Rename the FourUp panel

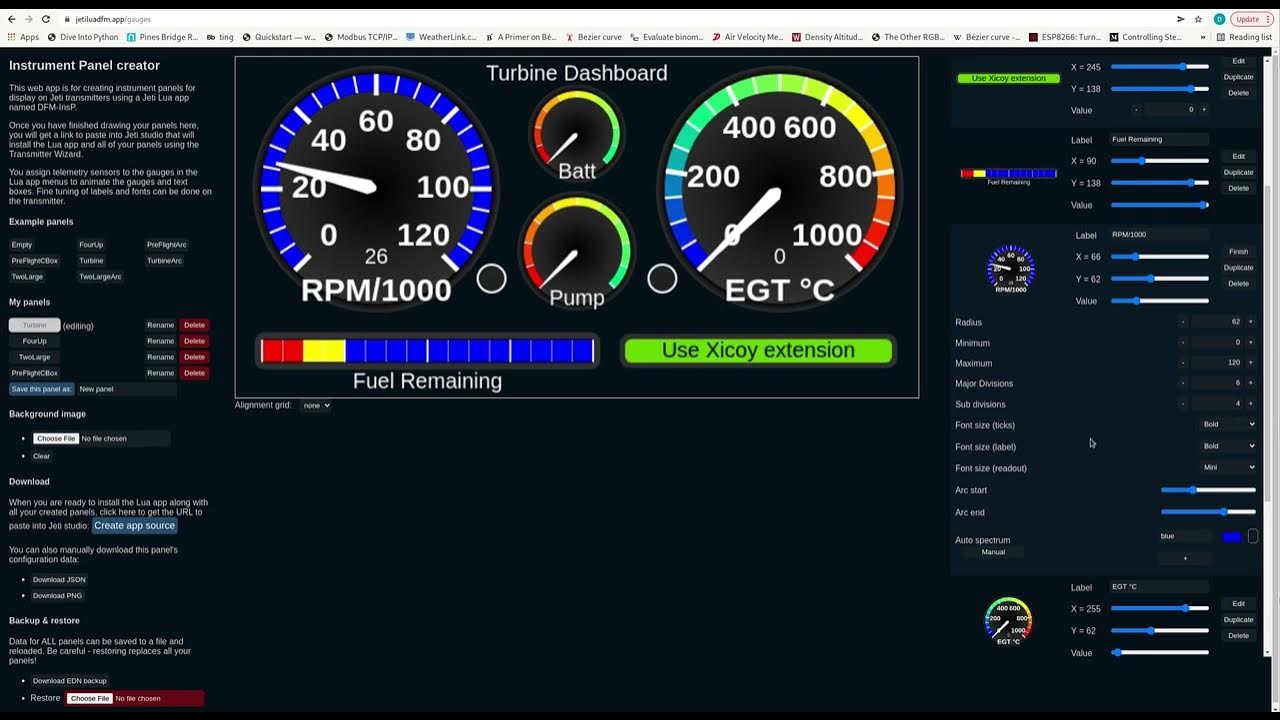tap(160, 341)
